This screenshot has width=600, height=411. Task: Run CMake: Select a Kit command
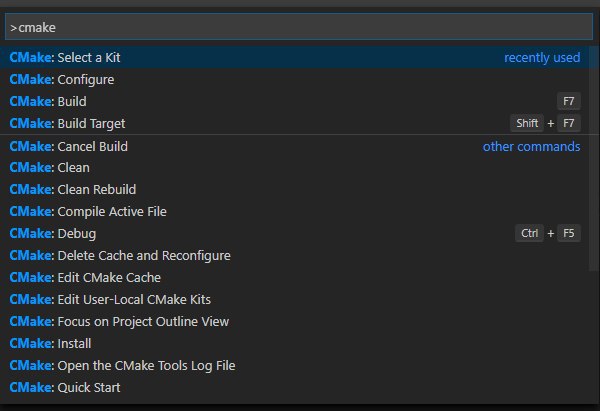click(295, 57)
